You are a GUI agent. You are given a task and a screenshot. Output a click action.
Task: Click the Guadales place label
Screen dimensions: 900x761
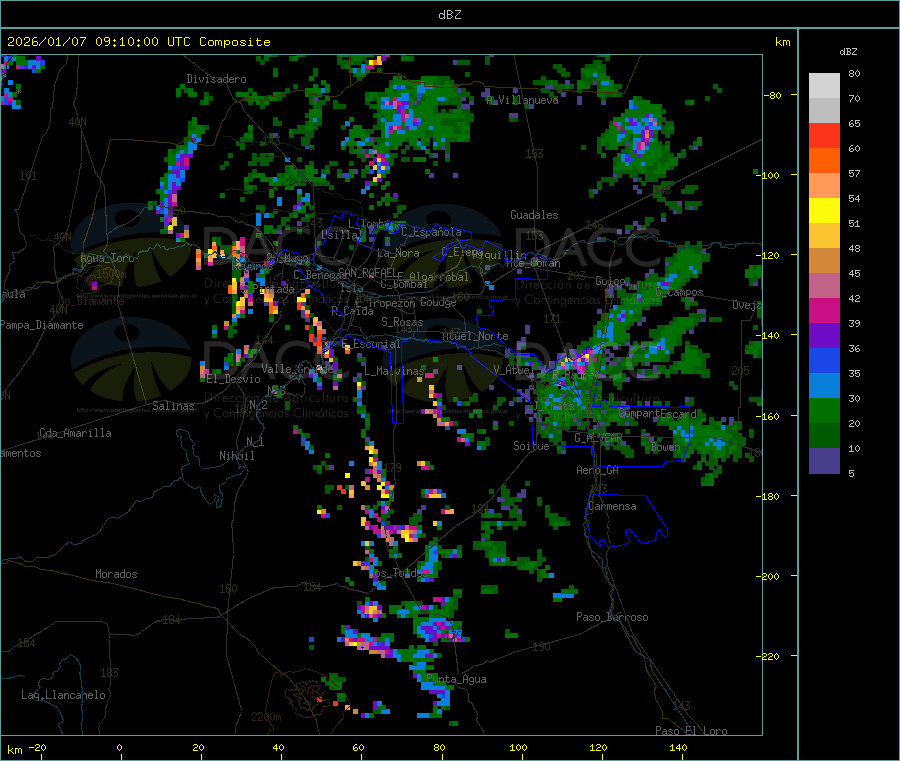coord(534,215)
